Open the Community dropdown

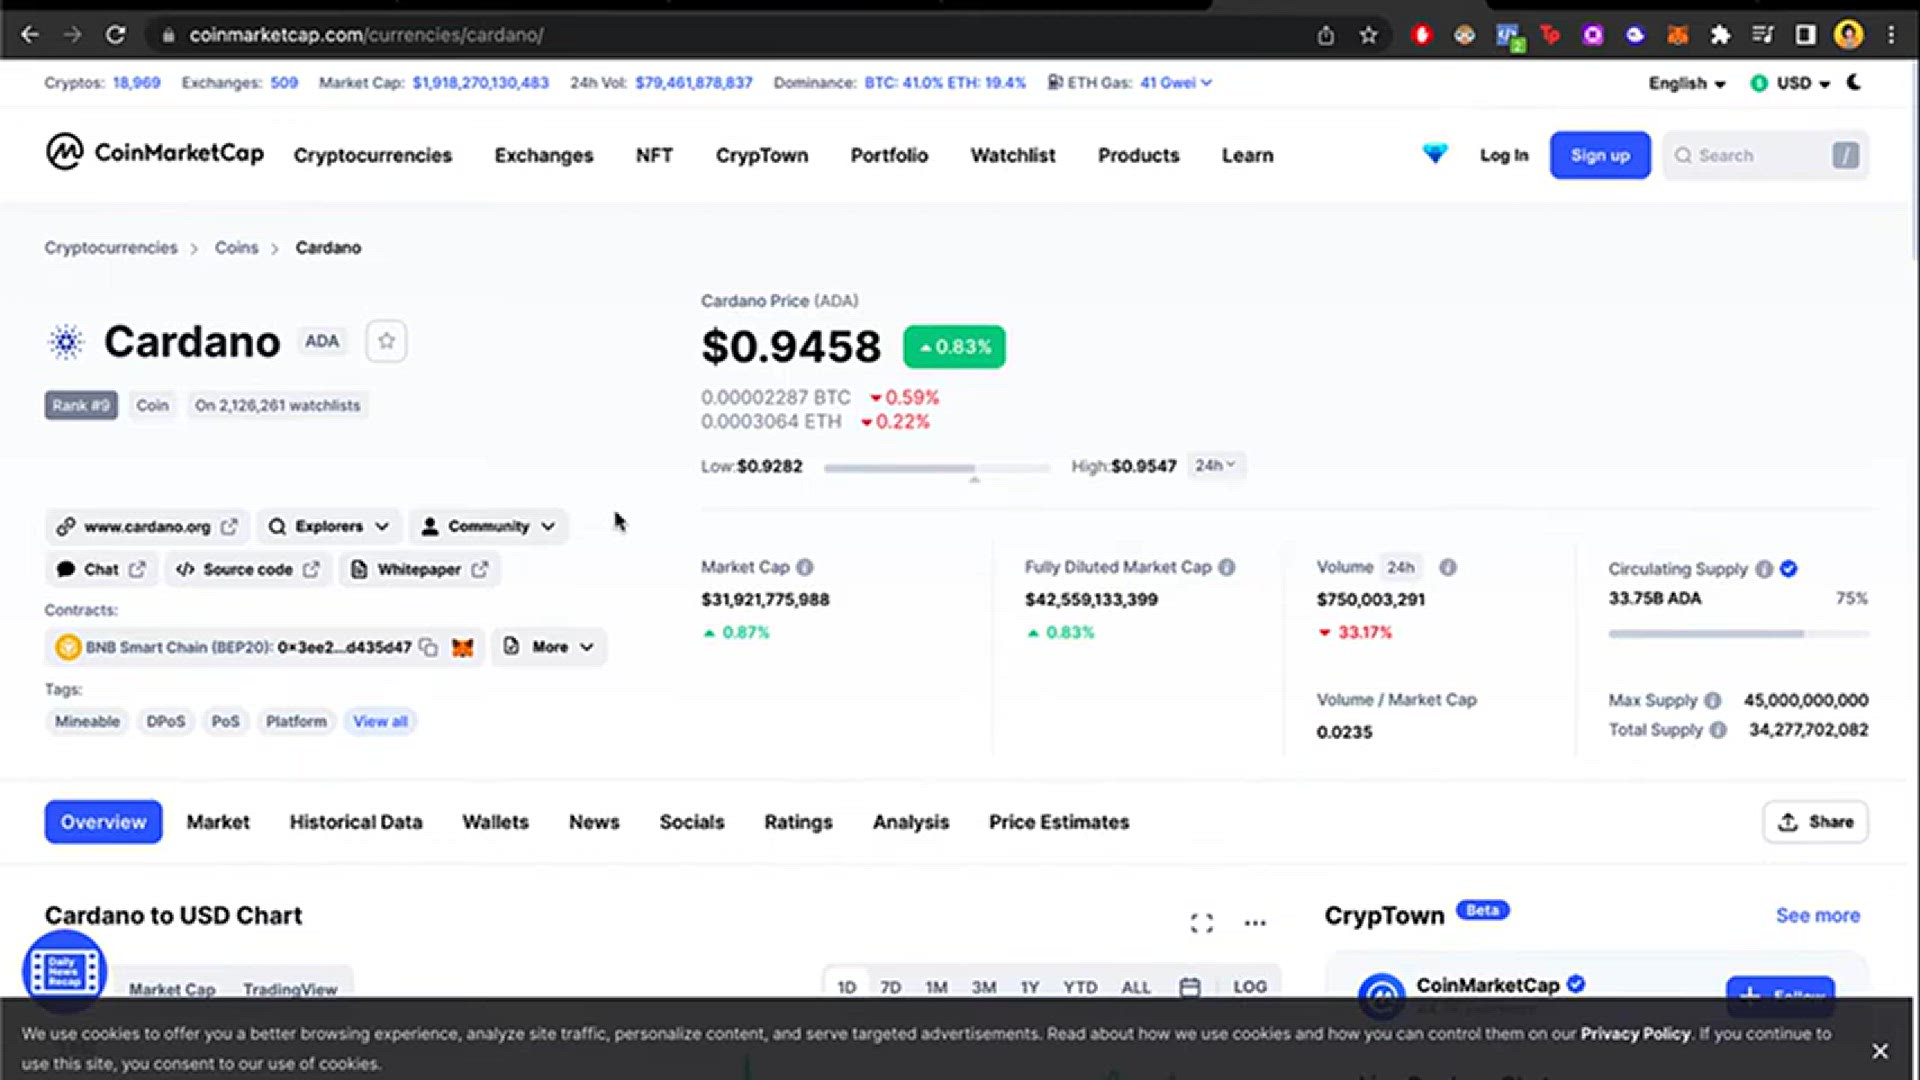[x=489, y=527]
